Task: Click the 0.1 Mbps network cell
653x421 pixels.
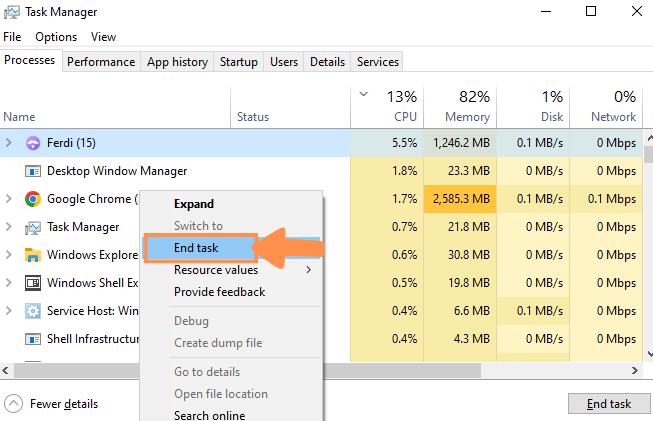Action: point(606,199)
